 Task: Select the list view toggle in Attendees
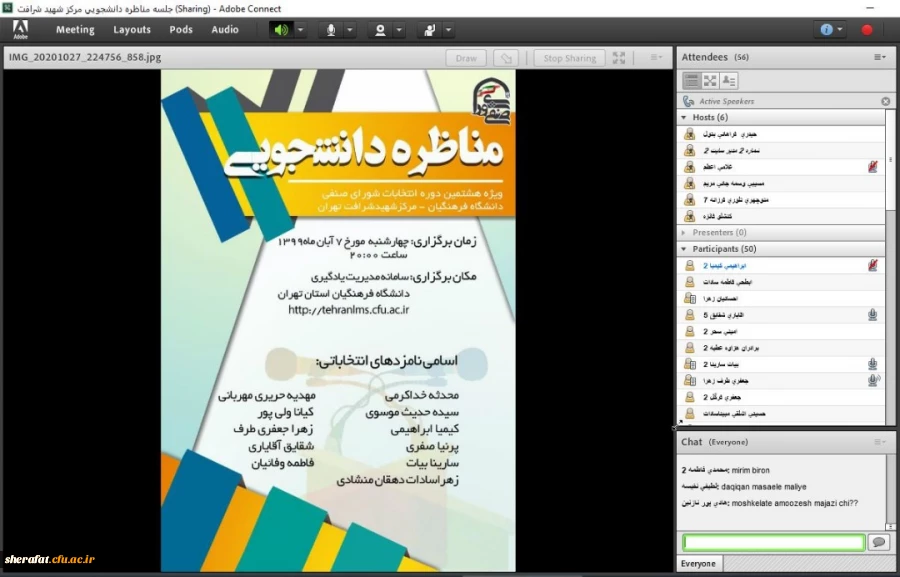pos(691,80)
